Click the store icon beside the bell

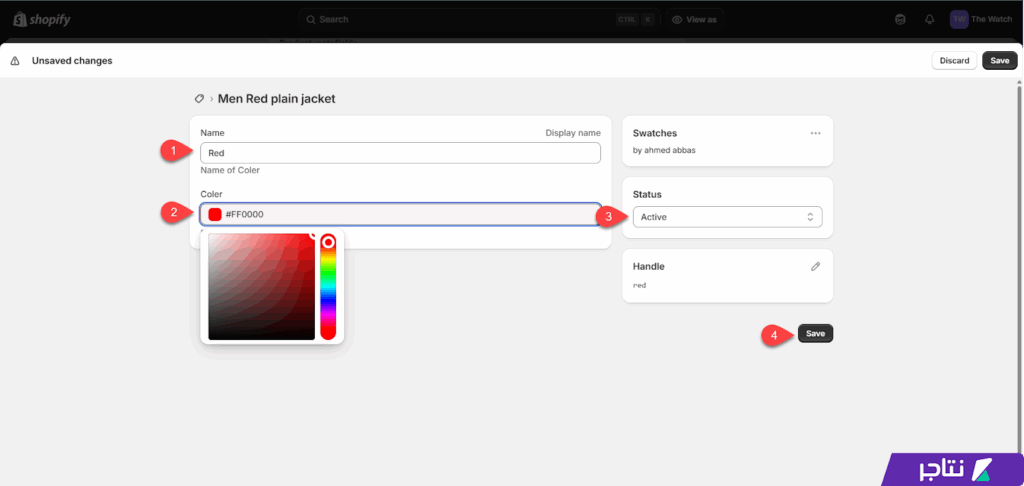pos(901,19)
